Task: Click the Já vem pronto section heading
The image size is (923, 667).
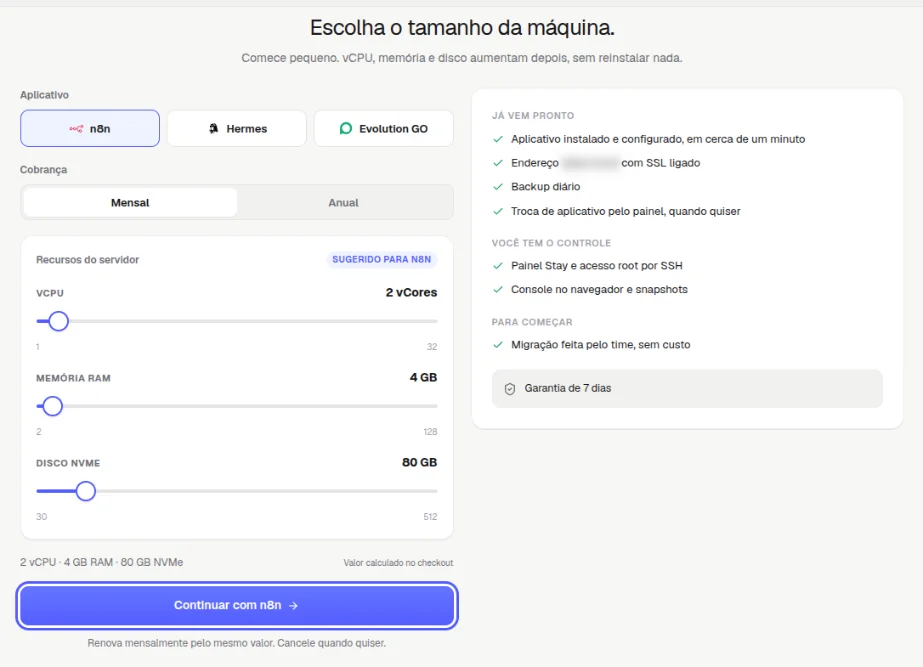Action: tap(533, 116)
